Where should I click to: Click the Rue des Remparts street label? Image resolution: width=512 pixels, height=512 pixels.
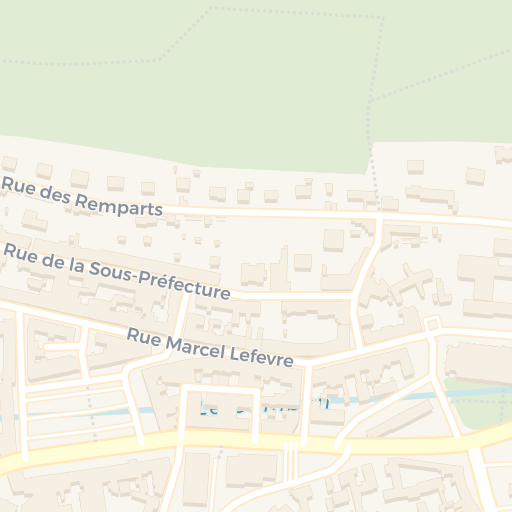(82, 197)
